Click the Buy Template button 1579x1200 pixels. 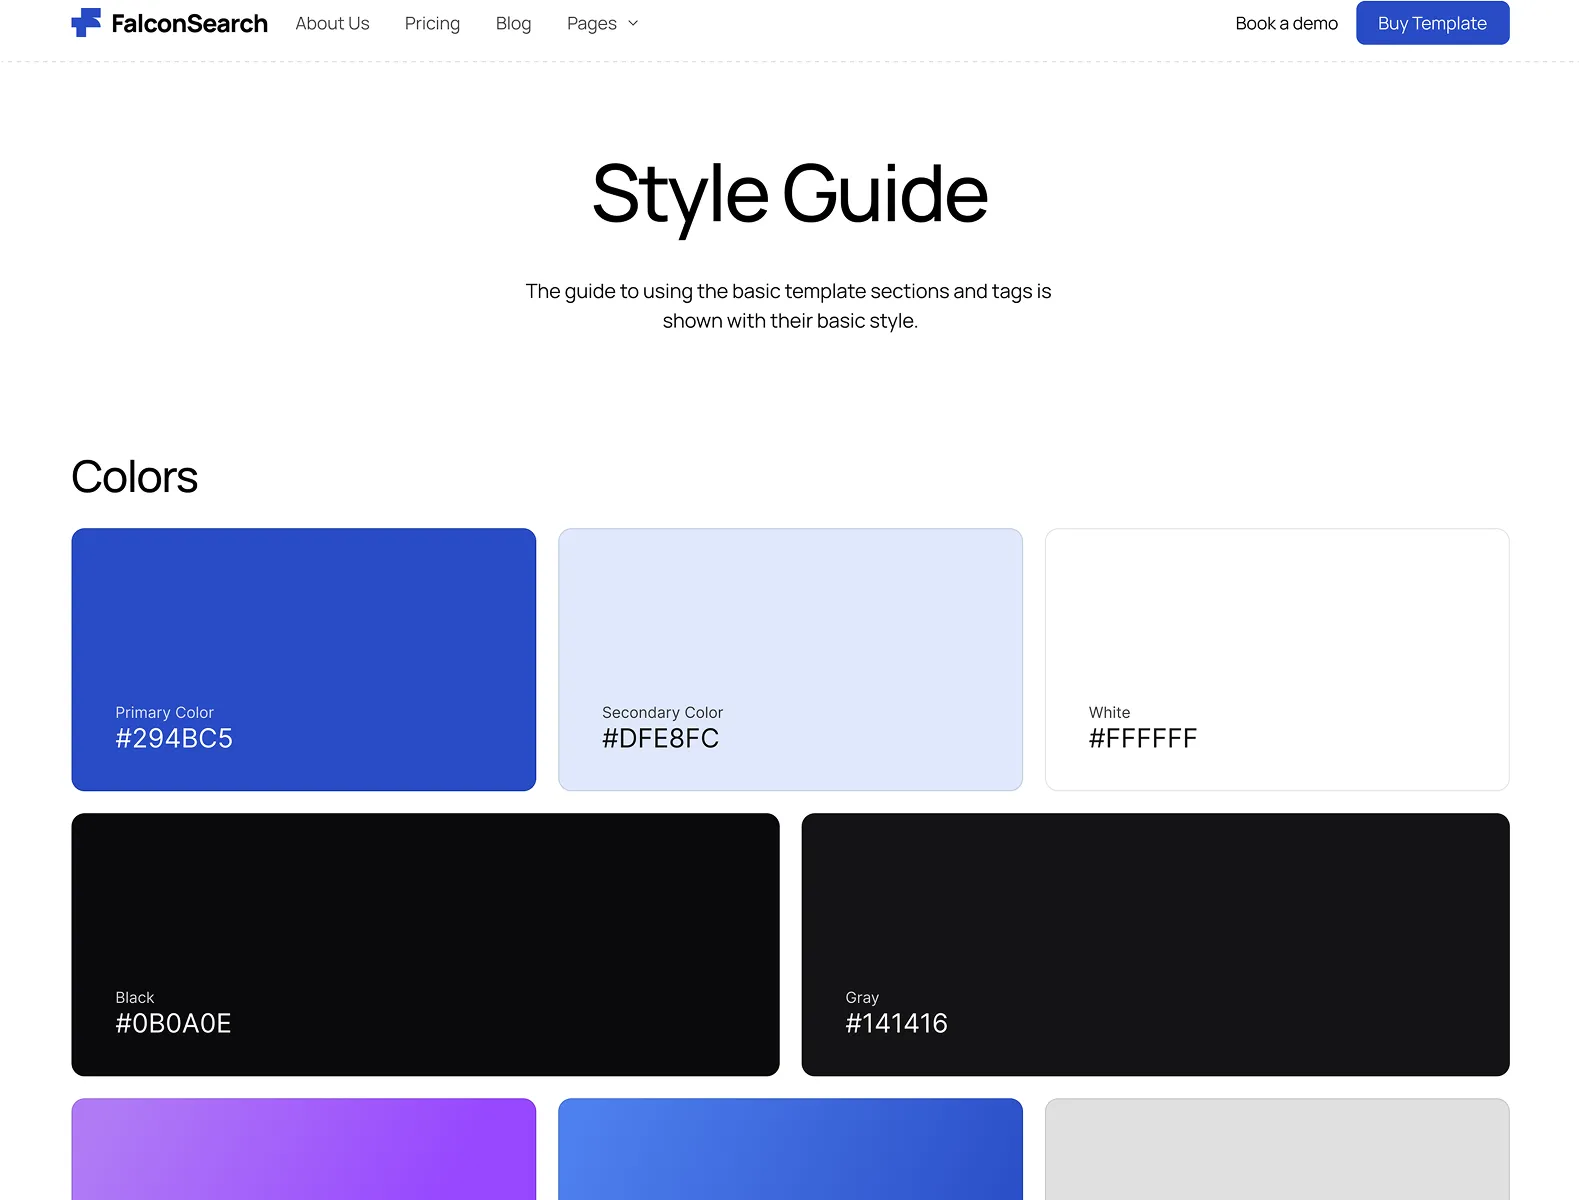1432,23
